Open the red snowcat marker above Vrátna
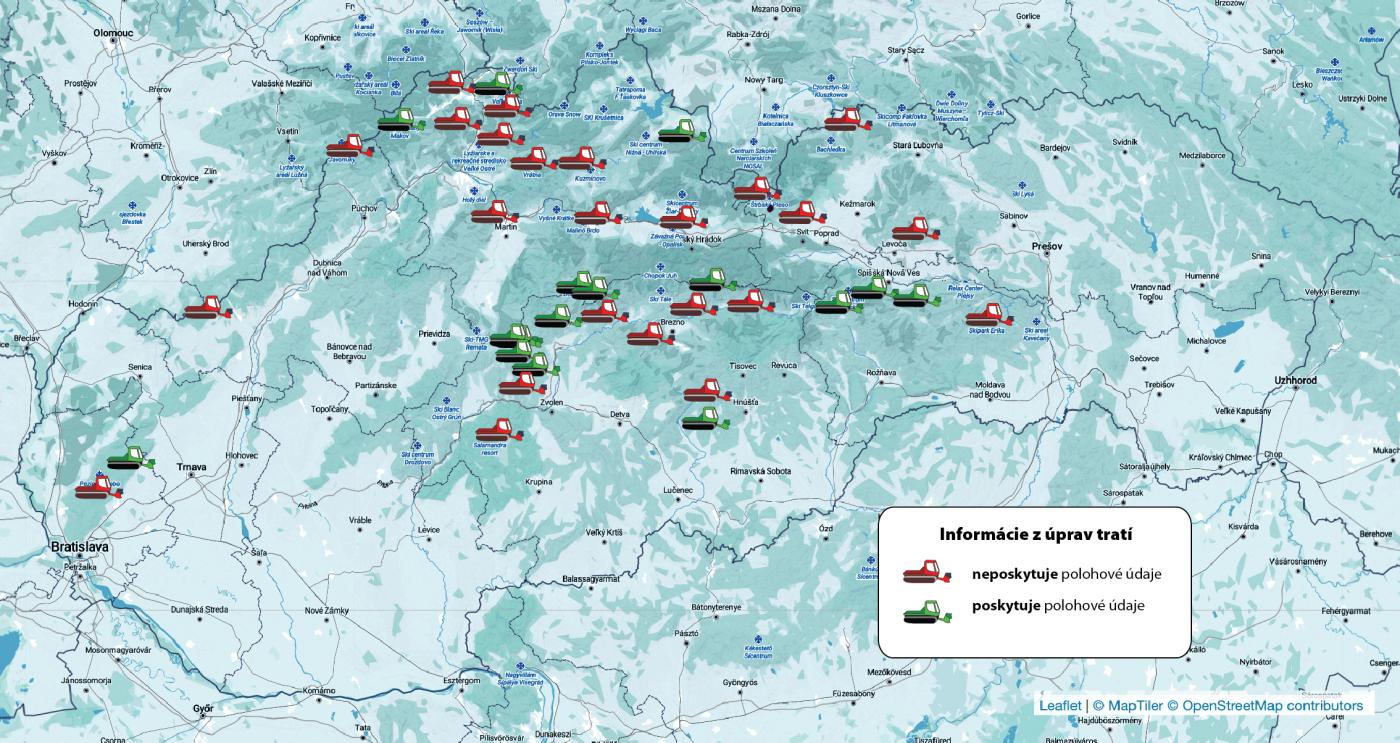This screenshot has width=1400, height=743. click(x=534, y=159)
